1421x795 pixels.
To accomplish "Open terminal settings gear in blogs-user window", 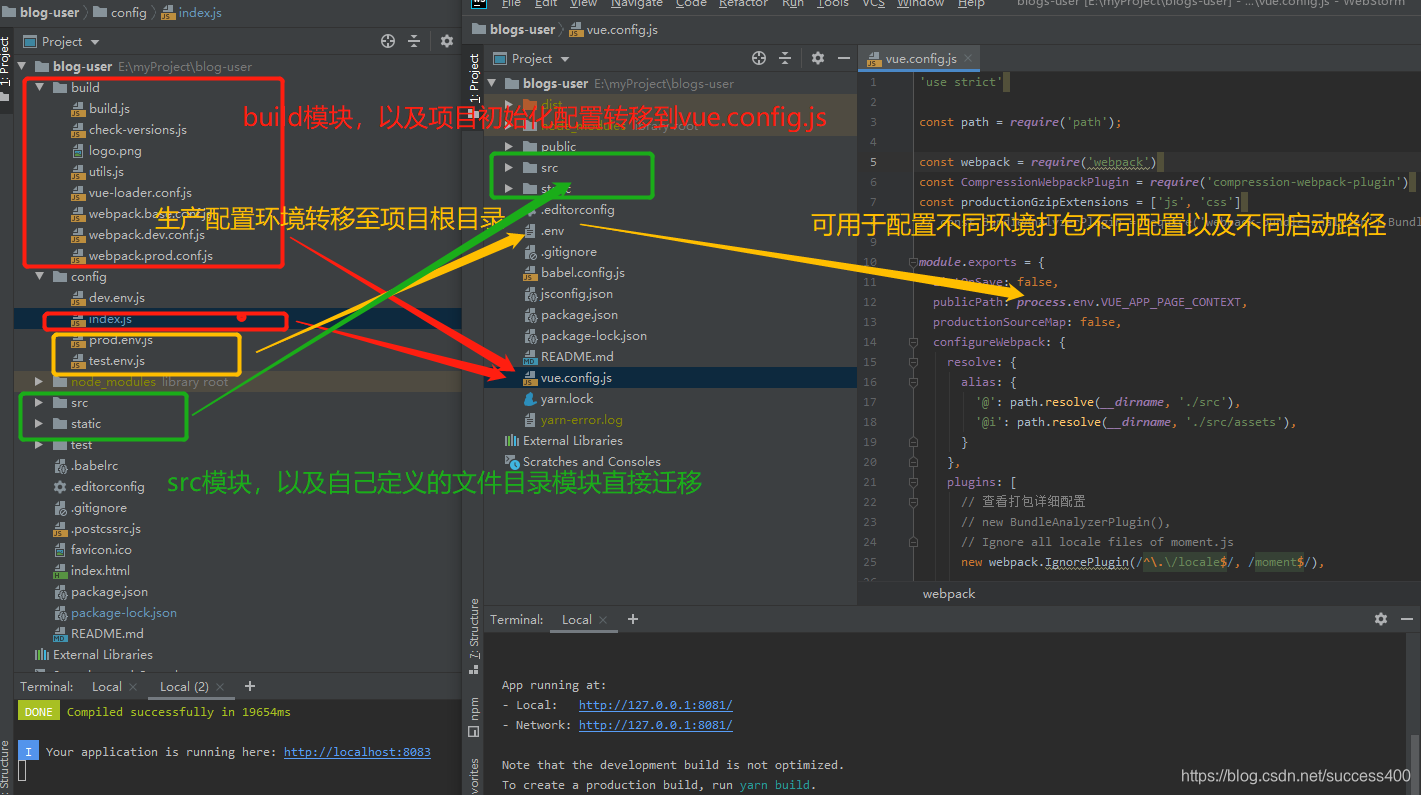I will pos(1381,619).
